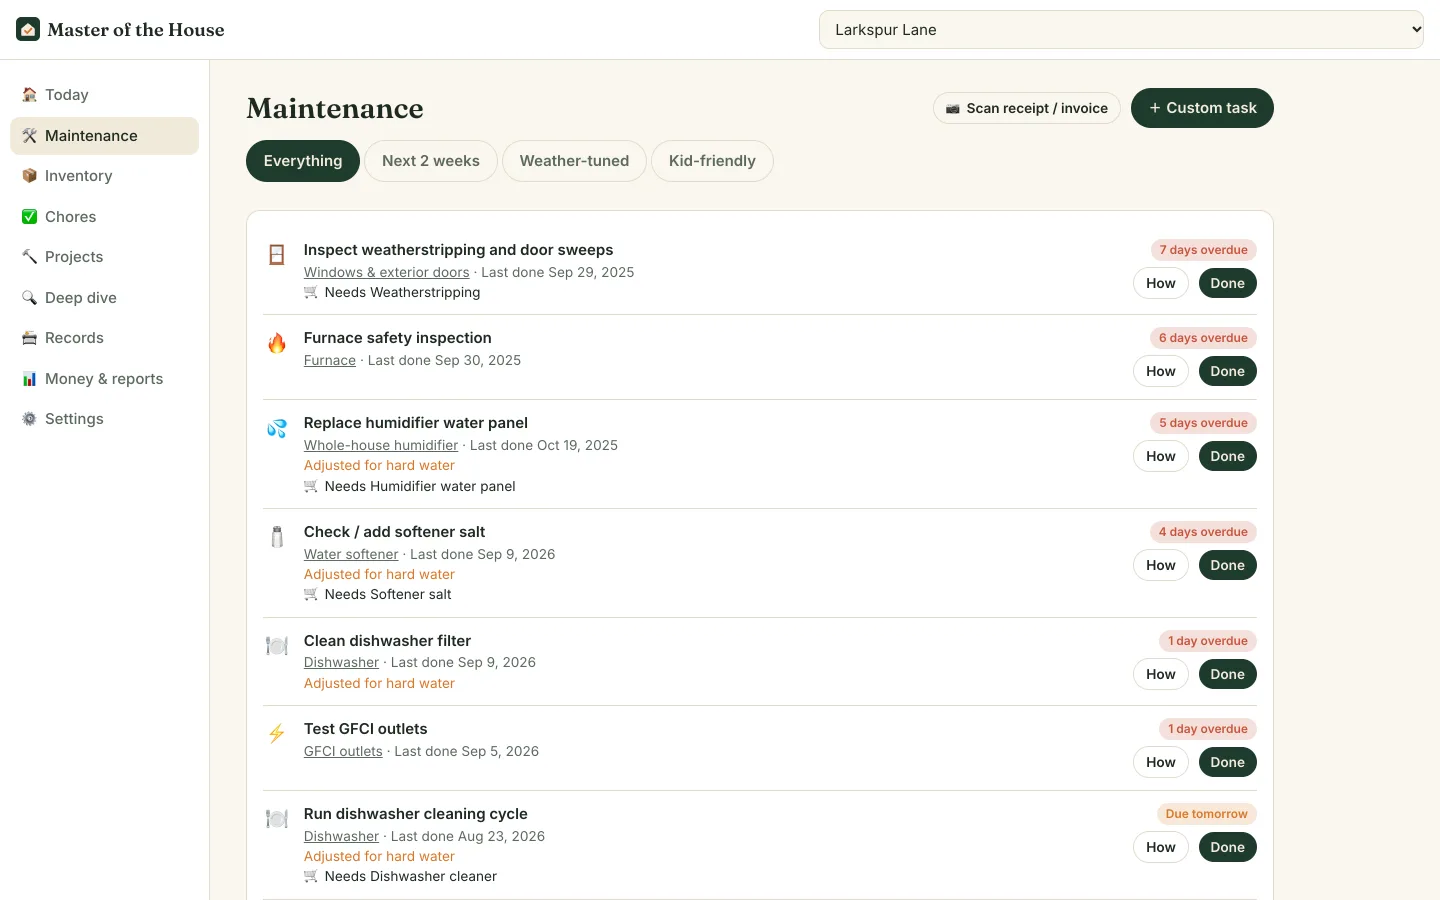Click the cart icon beside Needs Softener salt
Screen dimensions: 1440x900
click(x=311, y=595)
